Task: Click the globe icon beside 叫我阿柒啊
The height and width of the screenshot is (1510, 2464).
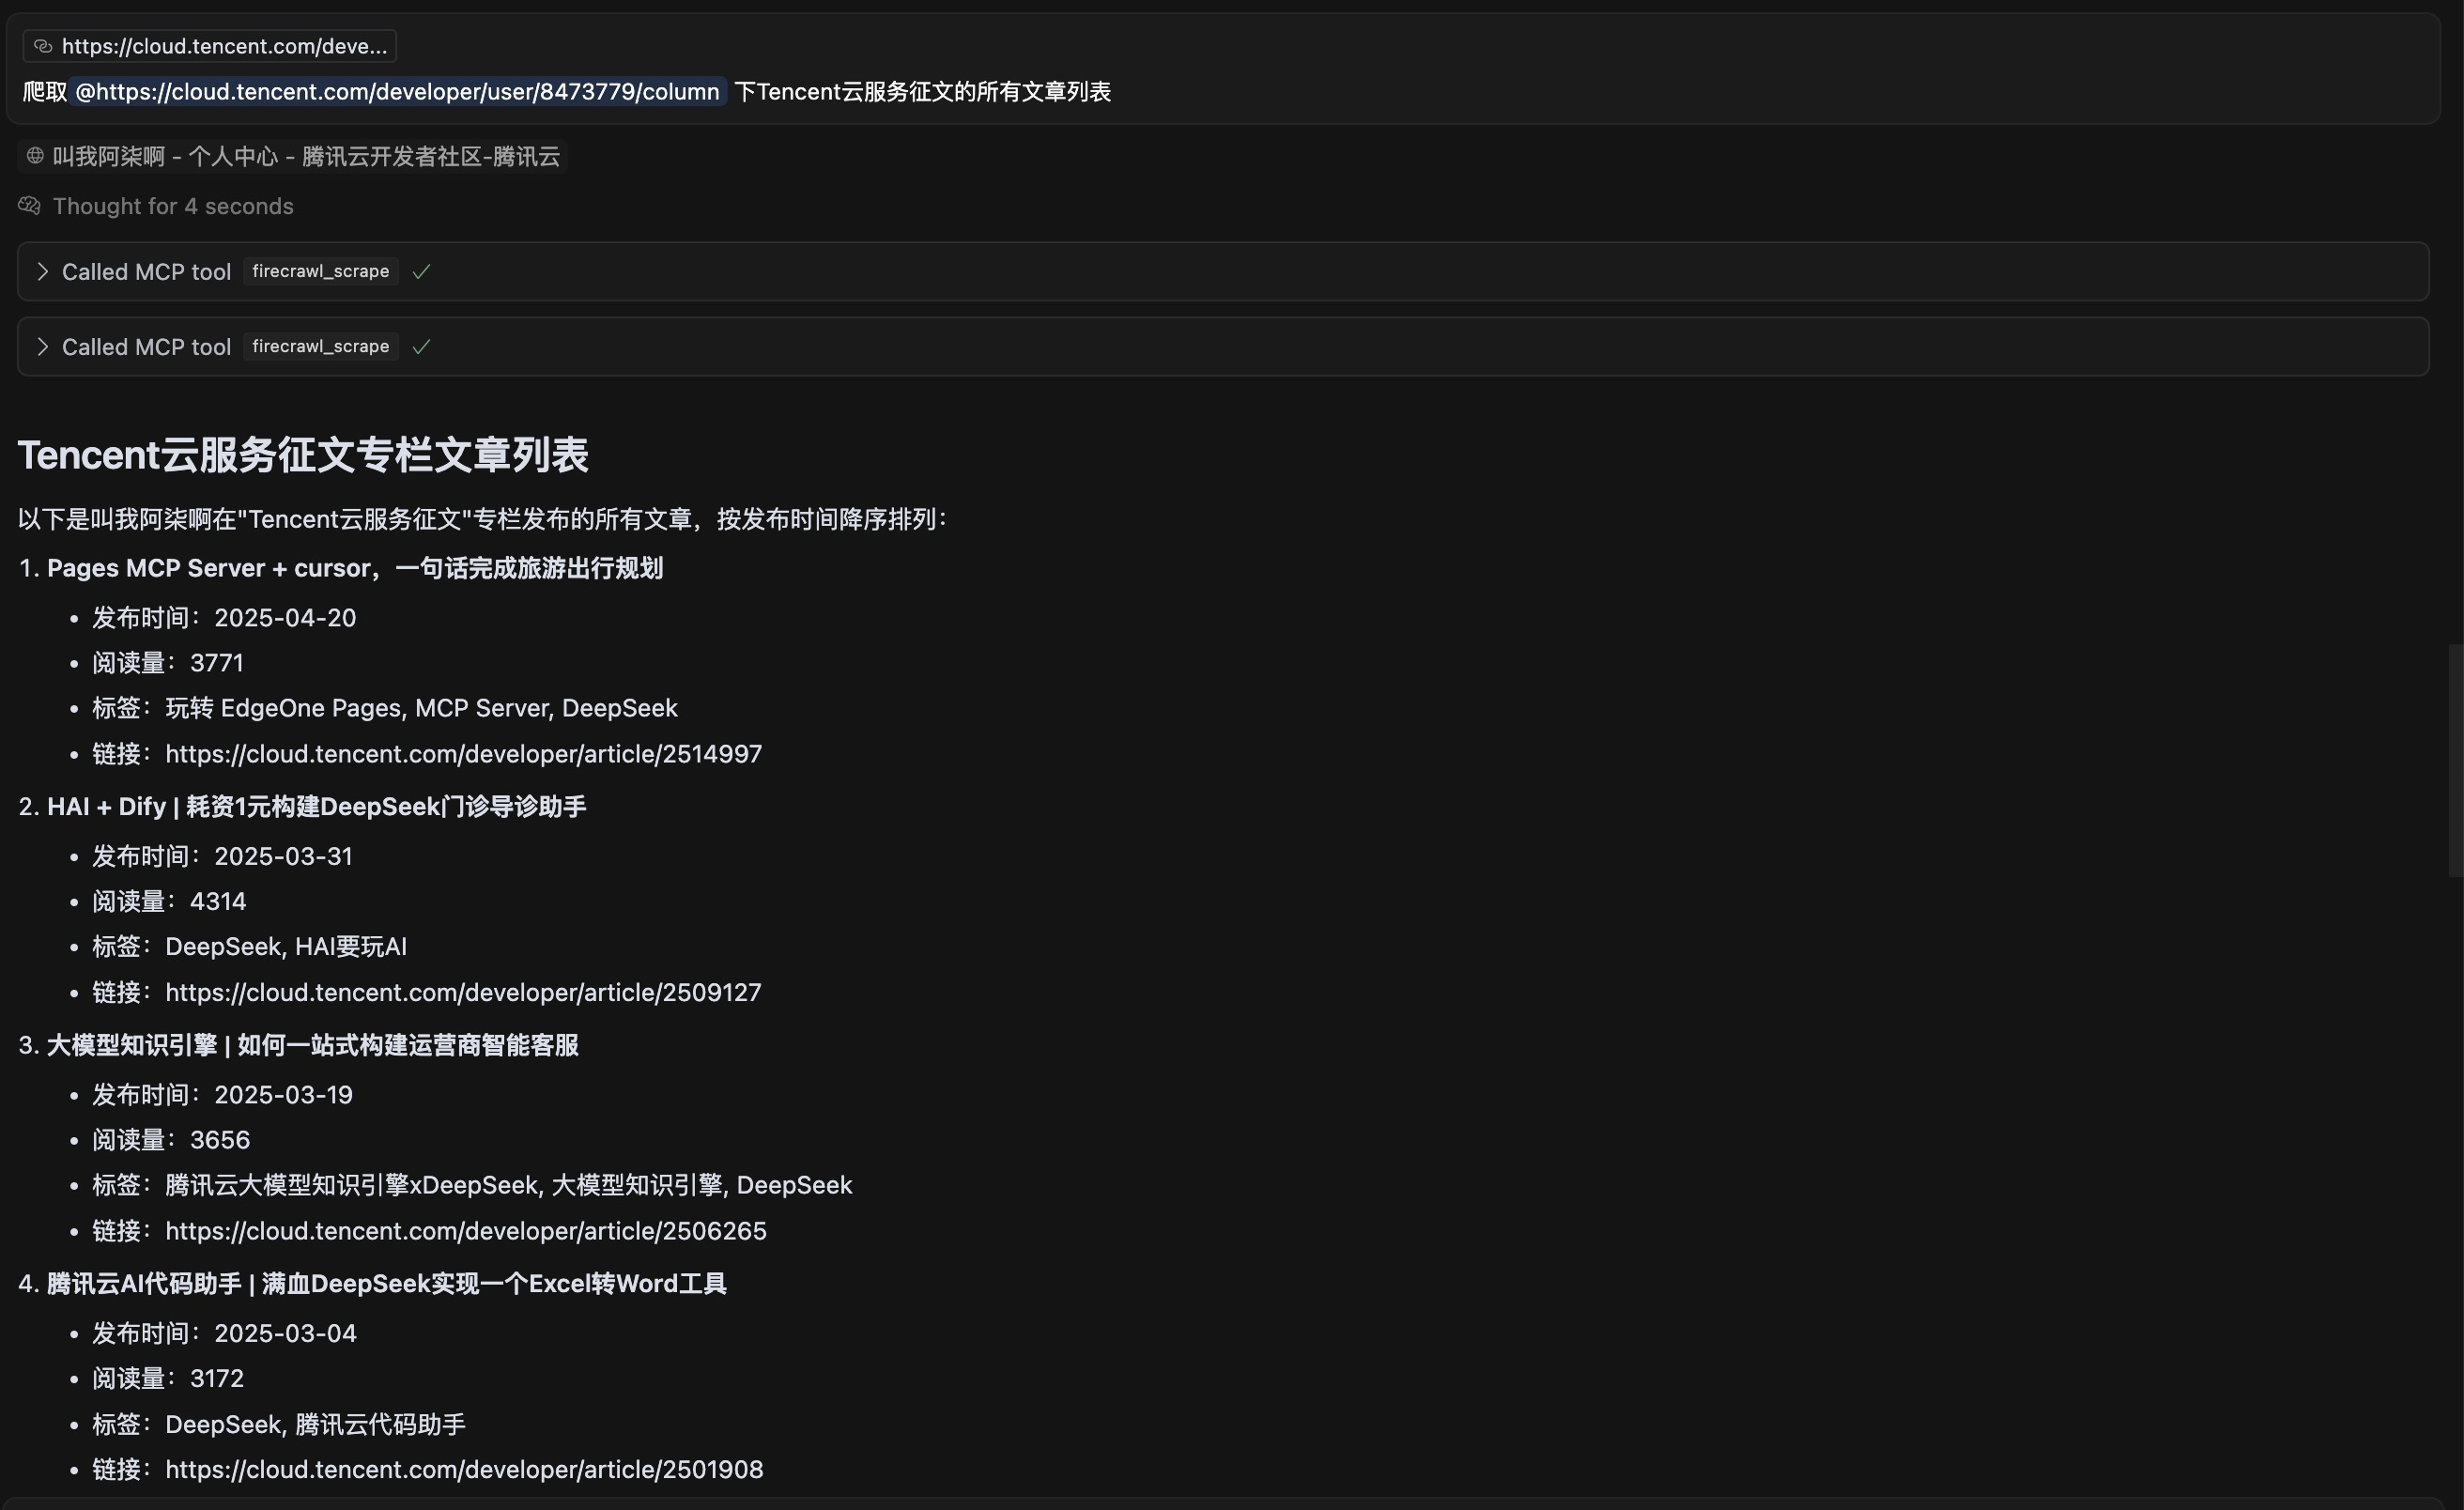Action: [x=35, y=156]
